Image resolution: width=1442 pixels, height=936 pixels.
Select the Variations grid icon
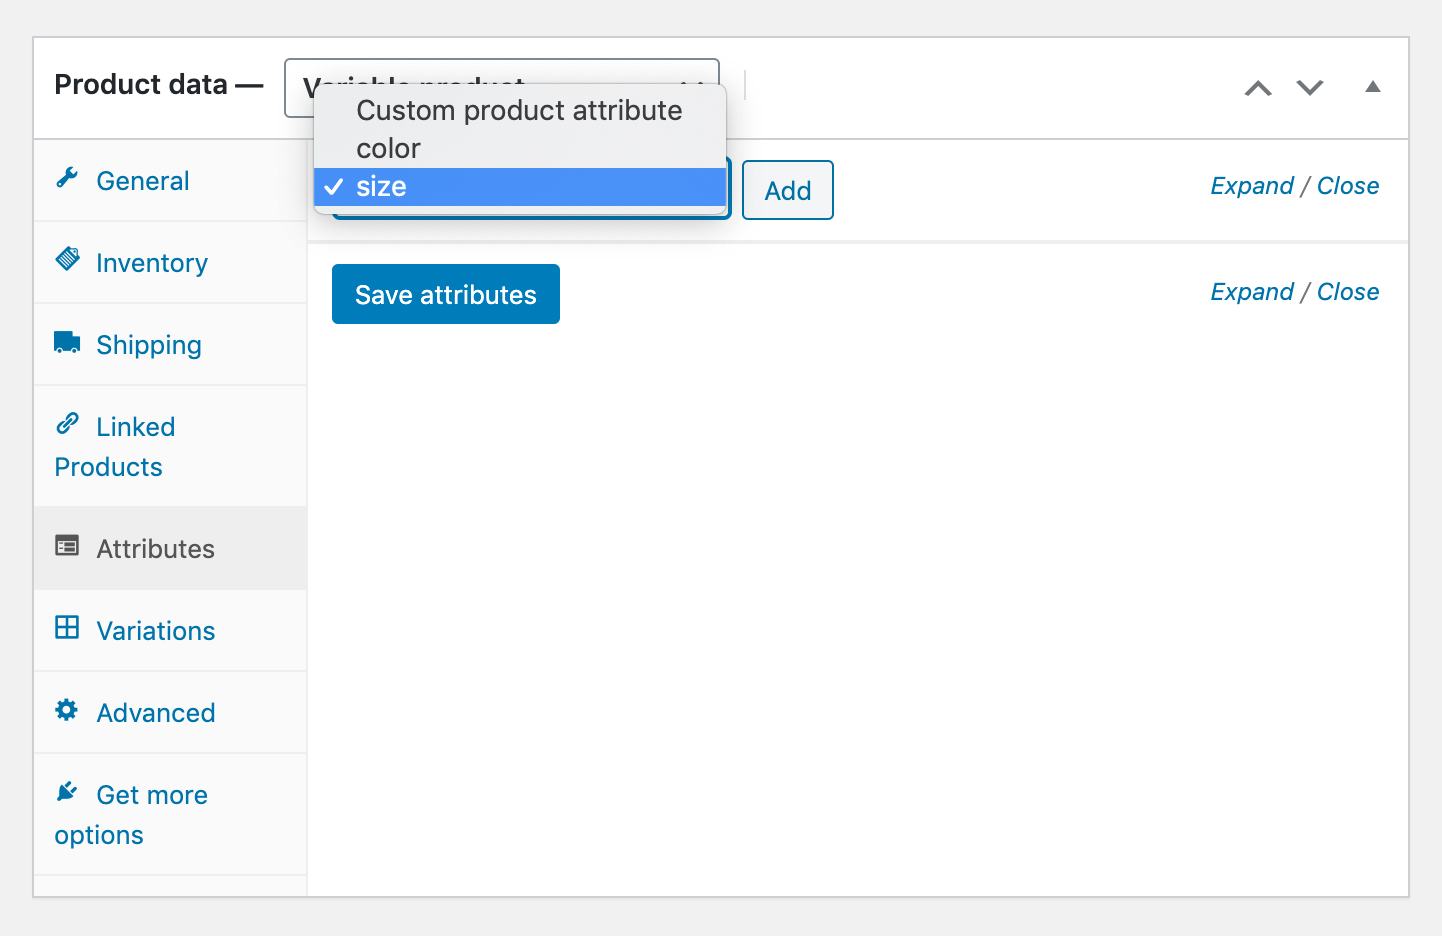point(66,628)
